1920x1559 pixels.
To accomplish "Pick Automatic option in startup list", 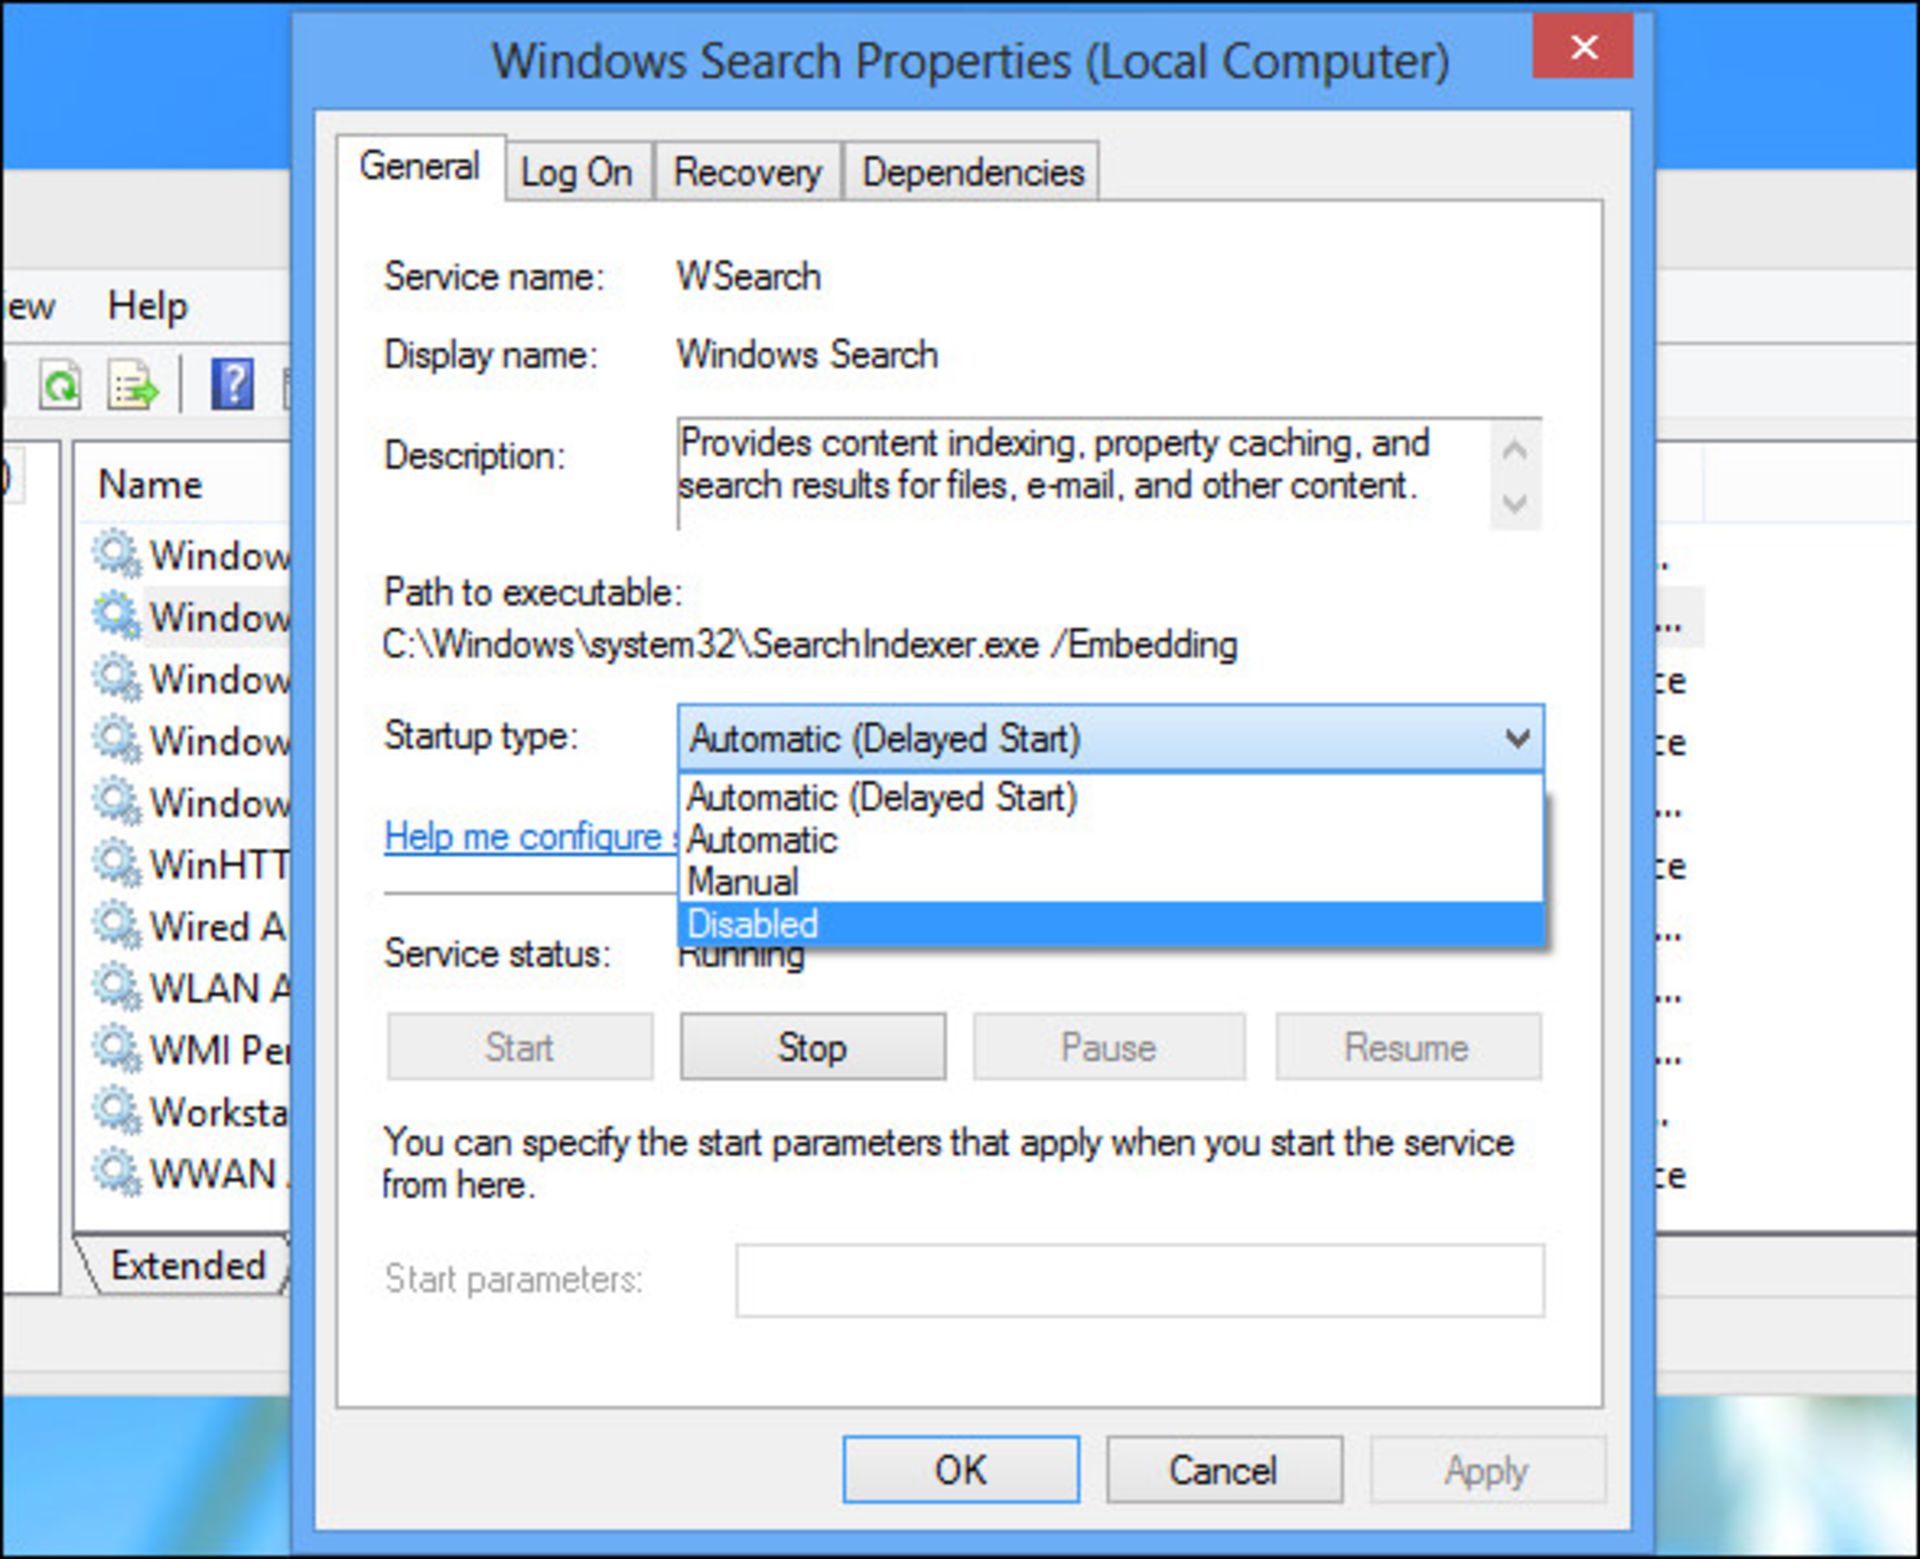I will 1110,840.
